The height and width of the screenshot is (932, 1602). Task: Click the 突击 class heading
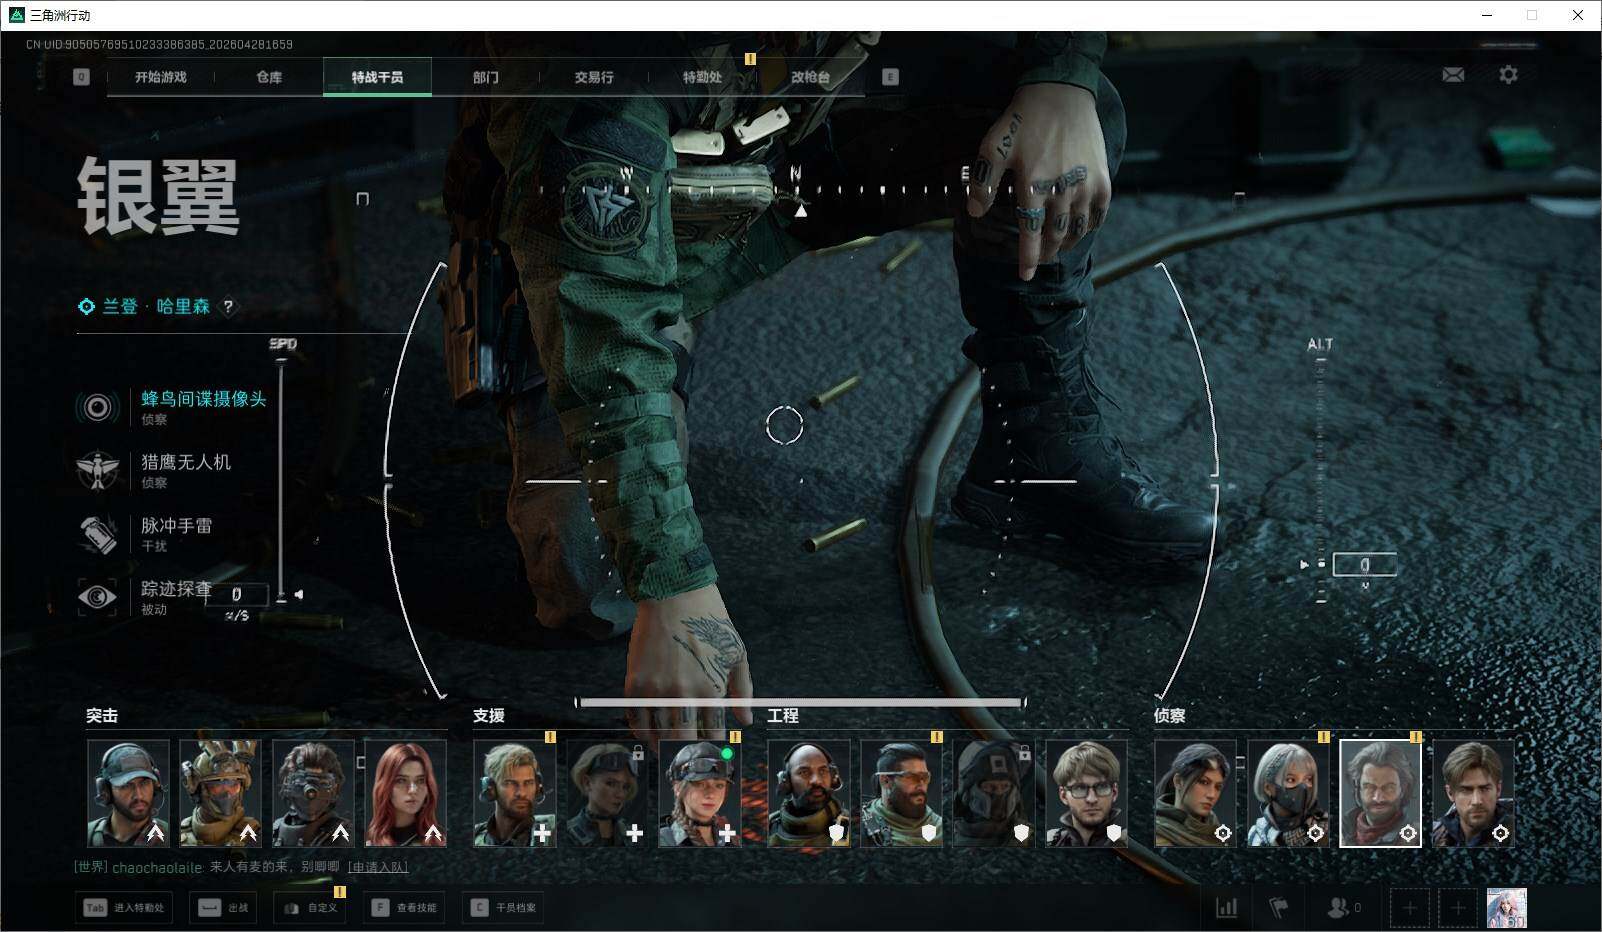tap(102, 716)
